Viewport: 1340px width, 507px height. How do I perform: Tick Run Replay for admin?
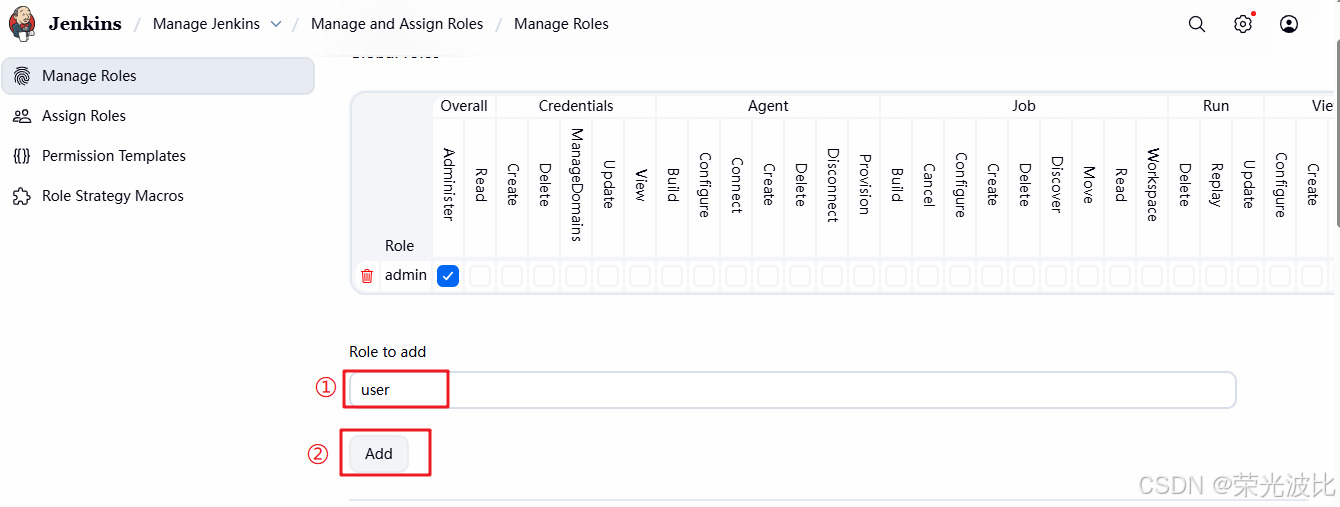(x=1216, y=276)
